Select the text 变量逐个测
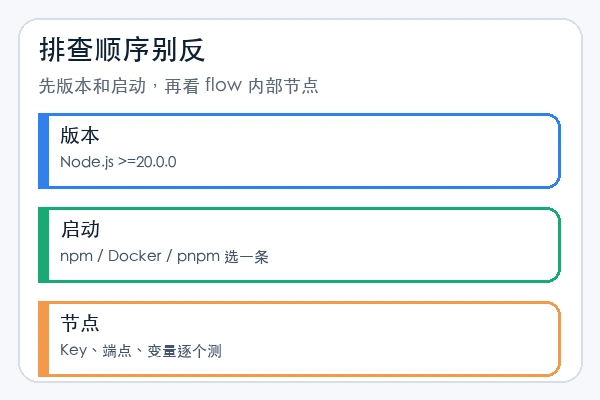 184,351
